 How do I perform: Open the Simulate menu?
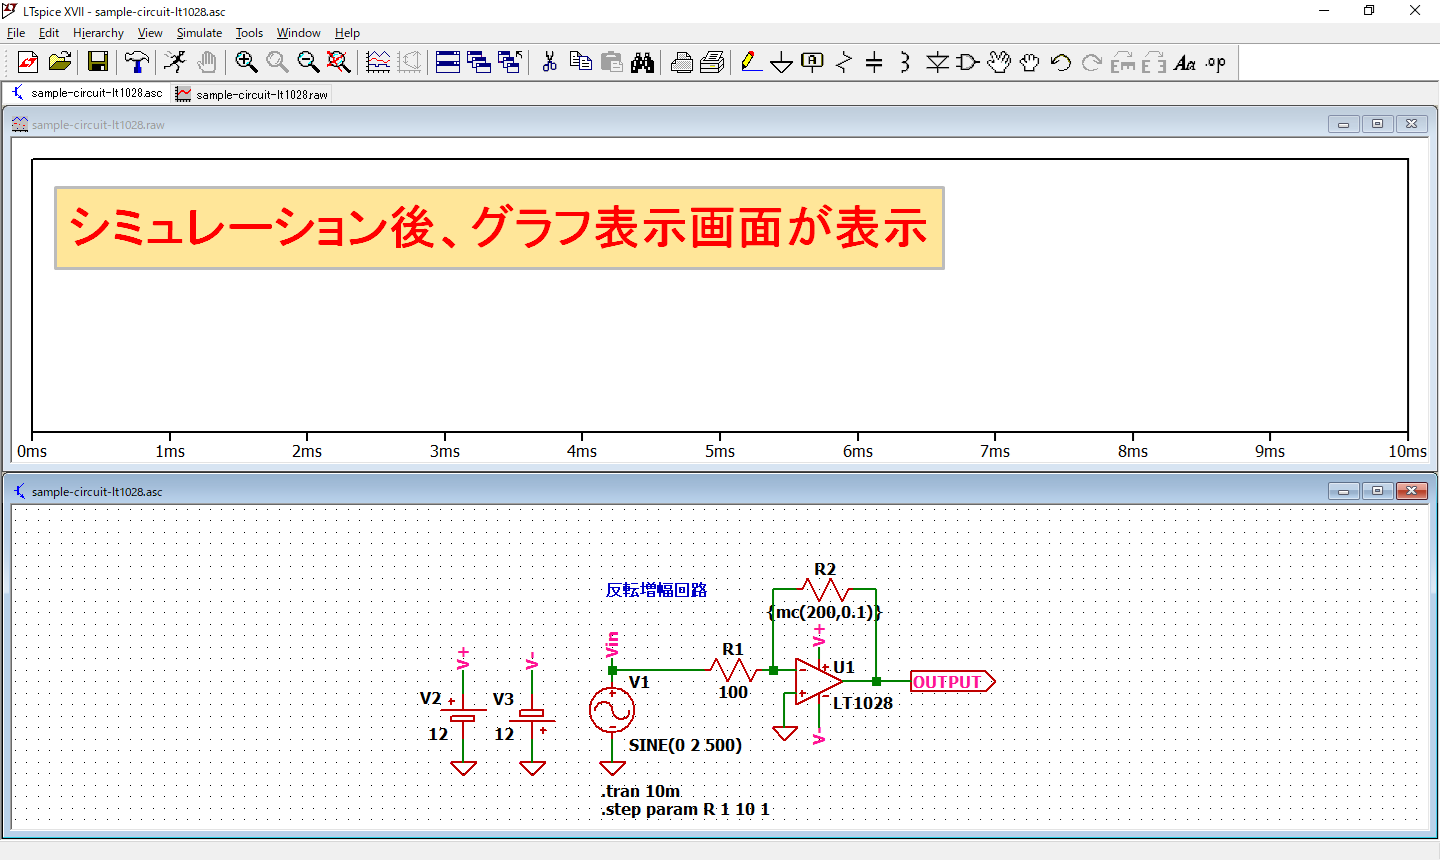pos(199,33)
